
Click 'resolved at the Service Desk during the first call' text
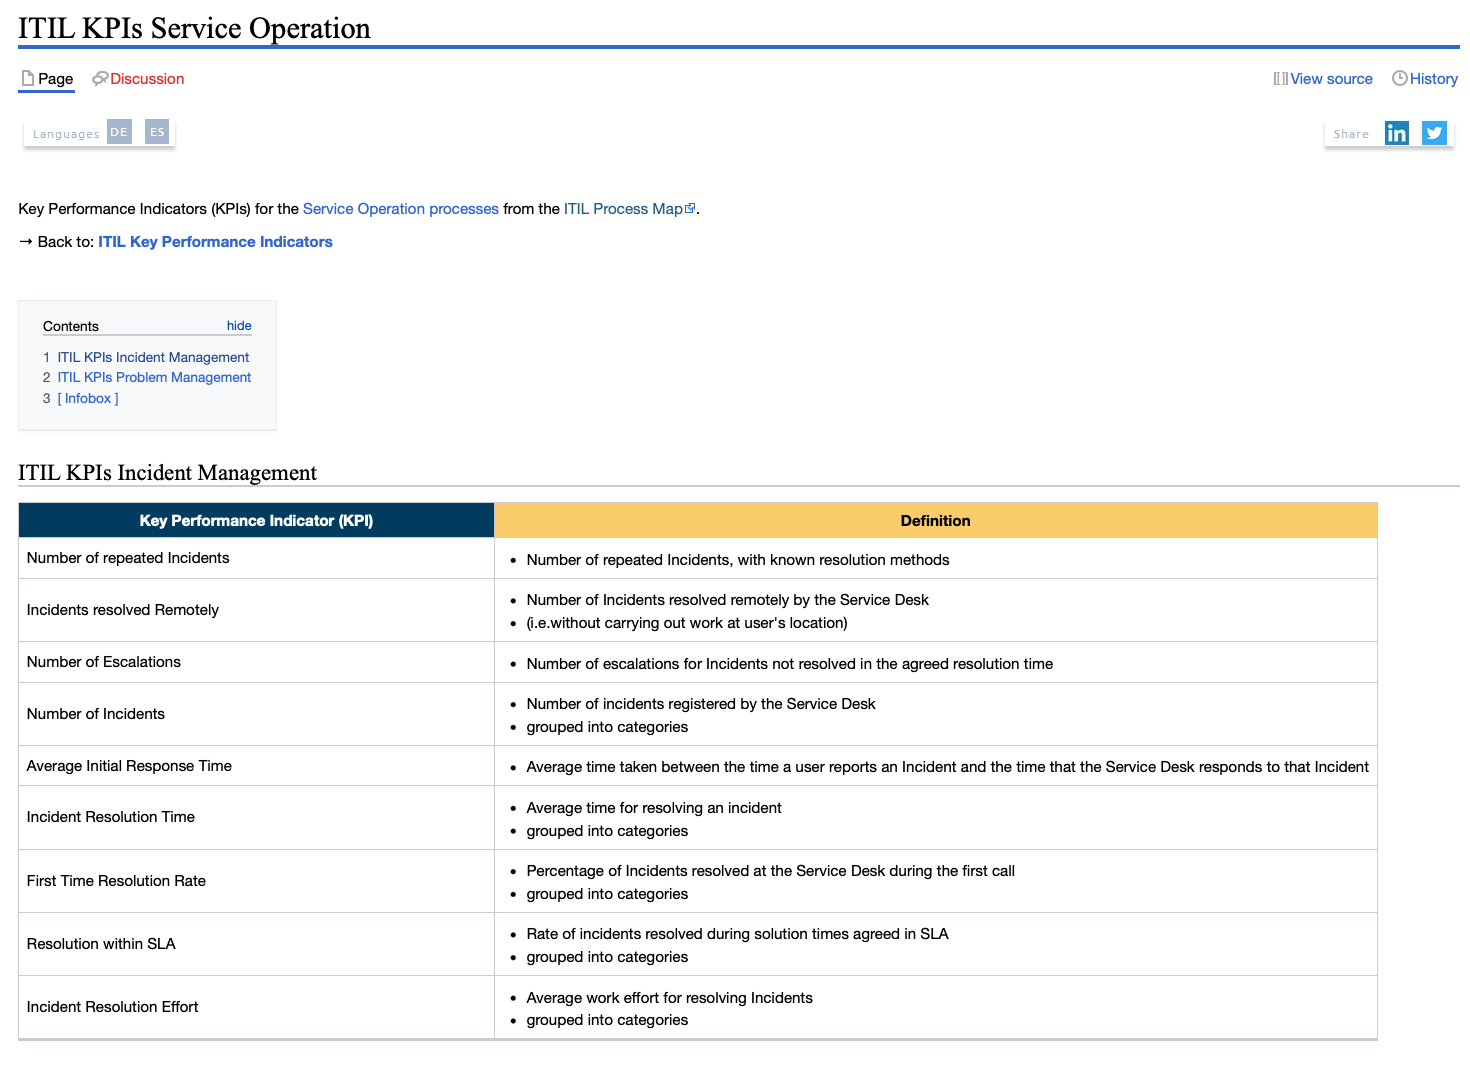pyautogui.click(x=854, y=871)
